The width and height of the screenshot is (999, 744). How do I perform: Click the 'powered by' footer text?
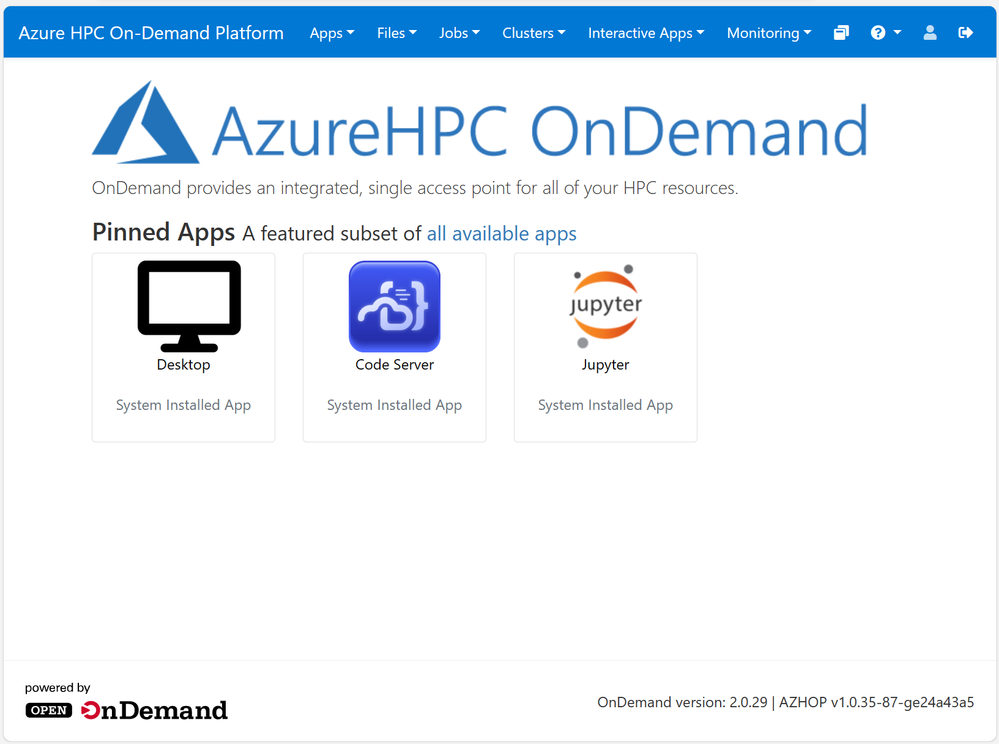pyautogui.click(x=57, y=688)
